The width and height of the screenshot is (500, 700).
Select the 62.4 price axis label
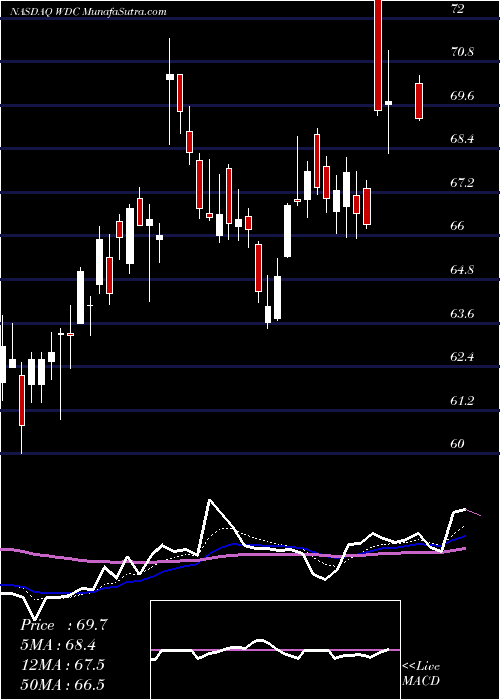(x=462, y=357)
